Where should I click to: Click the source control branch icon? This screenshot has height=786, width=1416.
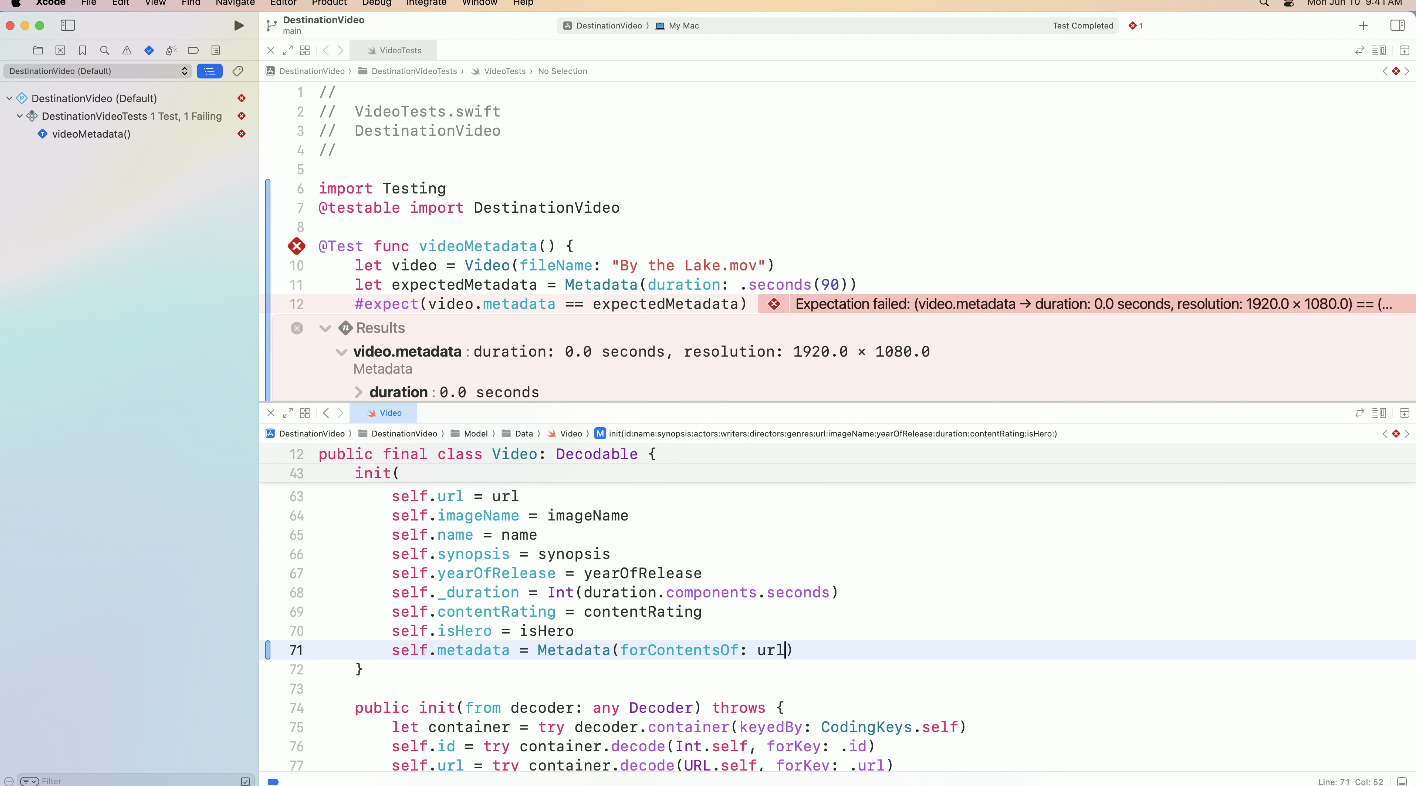click(x=271, y=25)
